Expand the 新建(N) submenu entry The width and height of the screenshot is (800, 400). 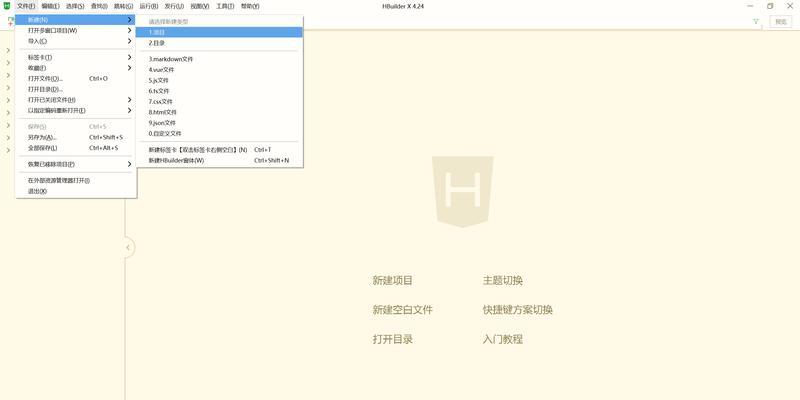tap(76, 19)
